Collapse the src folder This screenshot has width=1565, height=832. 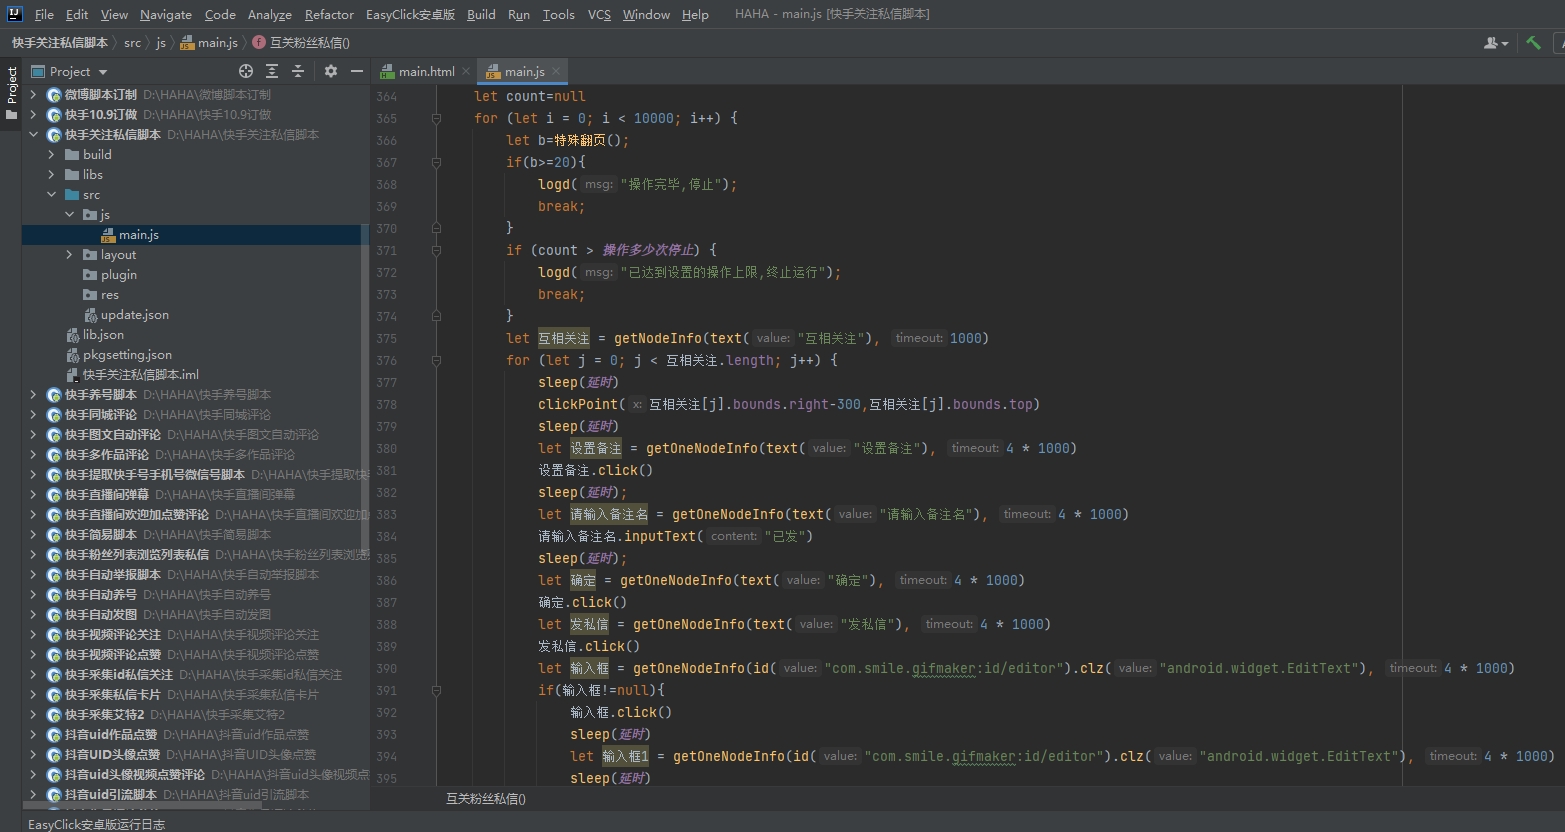click(52, 194)
